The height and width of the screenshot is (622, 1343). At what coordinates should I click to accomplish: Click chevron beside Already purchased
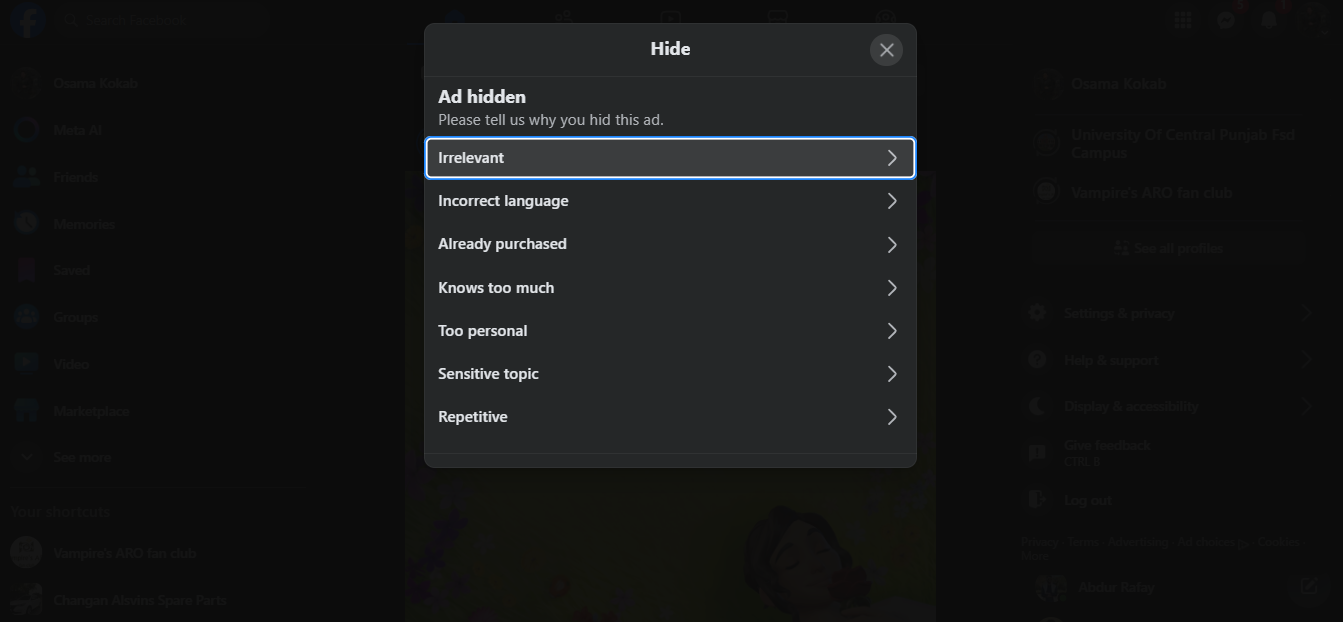(892, 245)
